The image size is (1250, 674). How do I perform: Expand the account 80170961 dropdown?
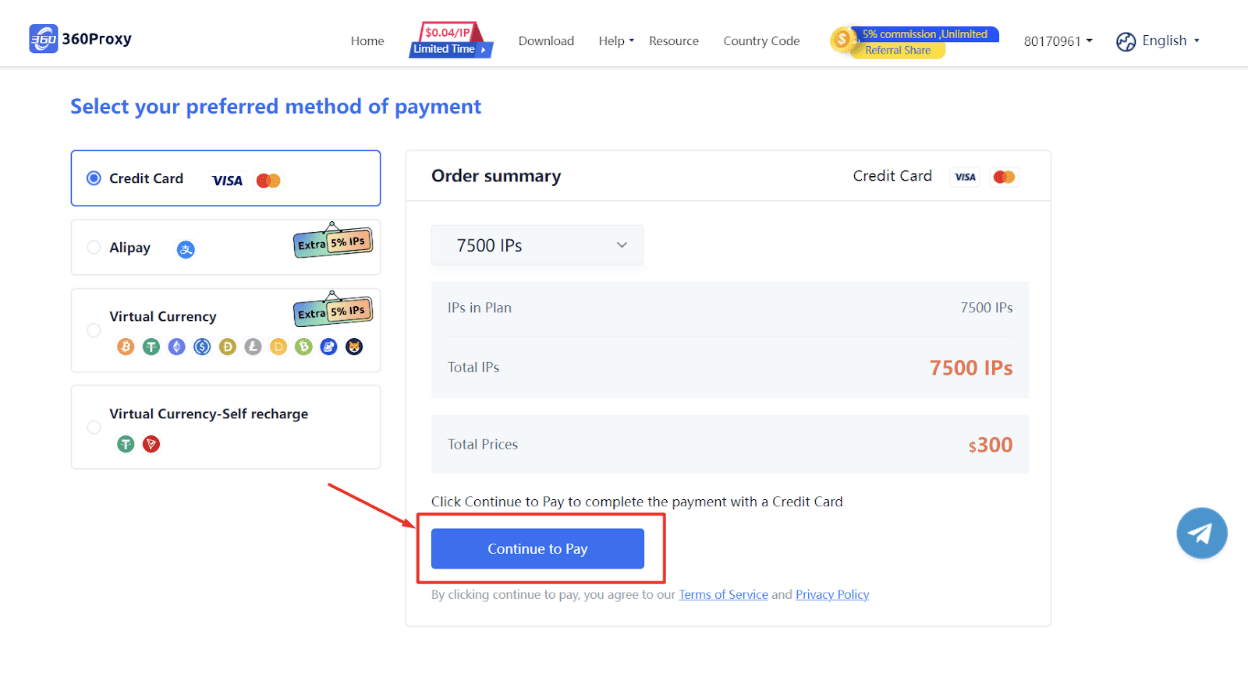[x=1058, y=41]
